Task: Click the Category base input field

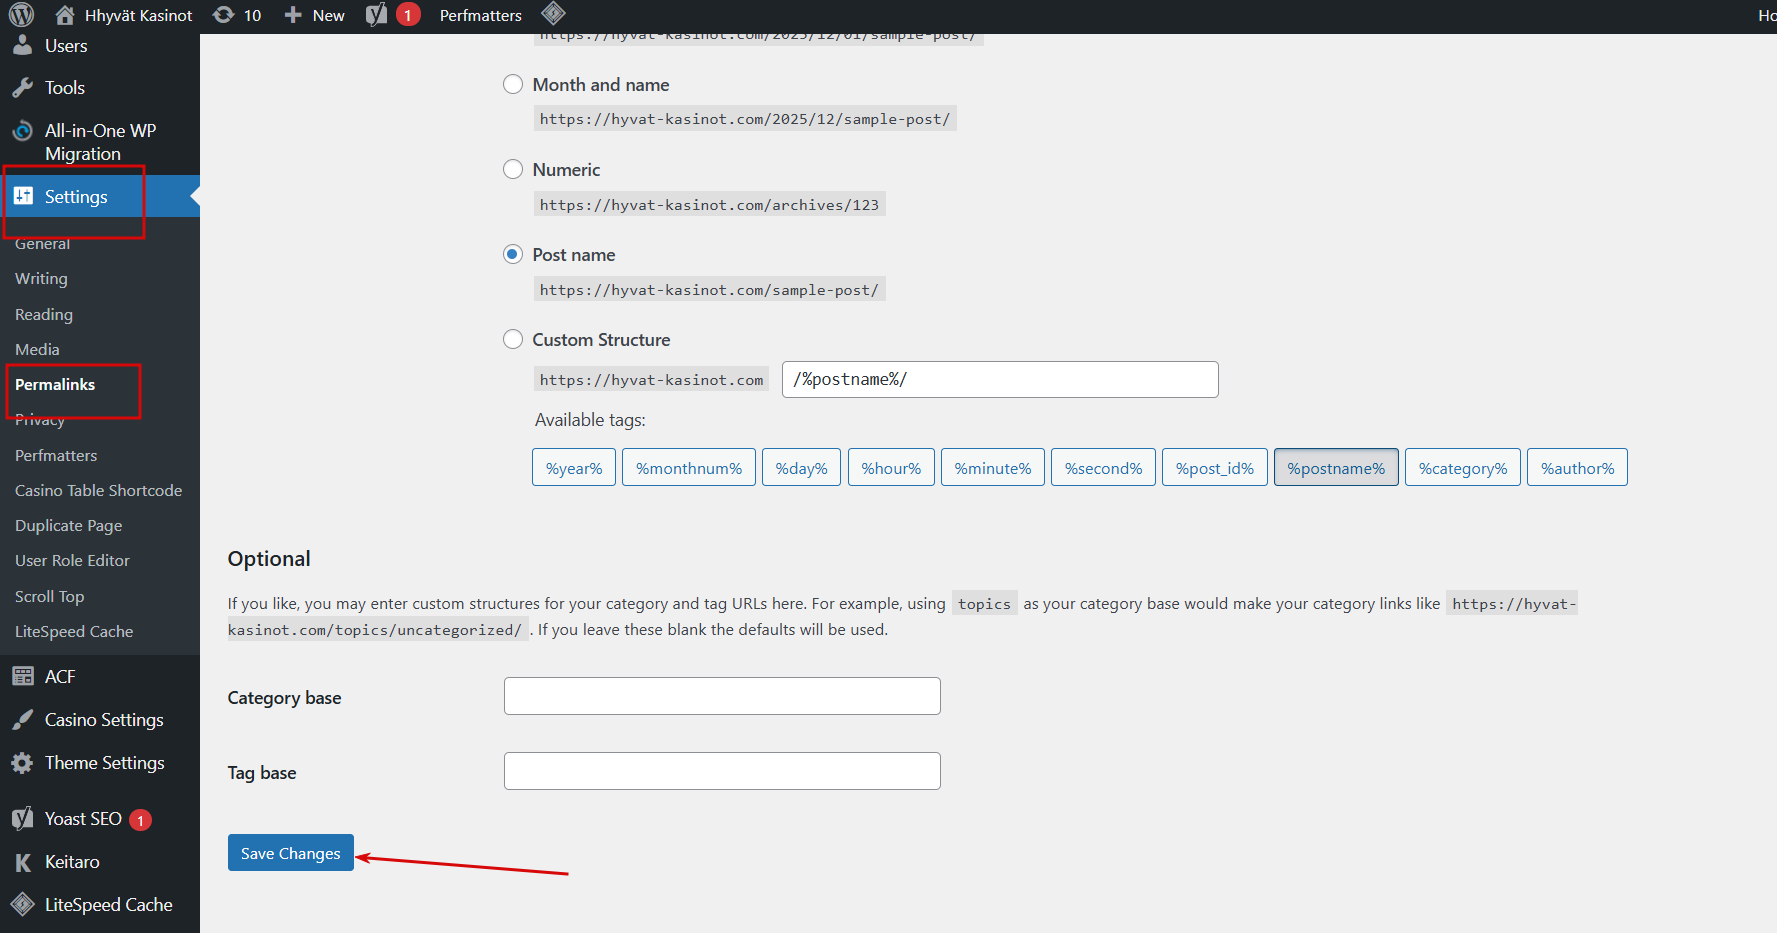Action: tap(722, 696)
